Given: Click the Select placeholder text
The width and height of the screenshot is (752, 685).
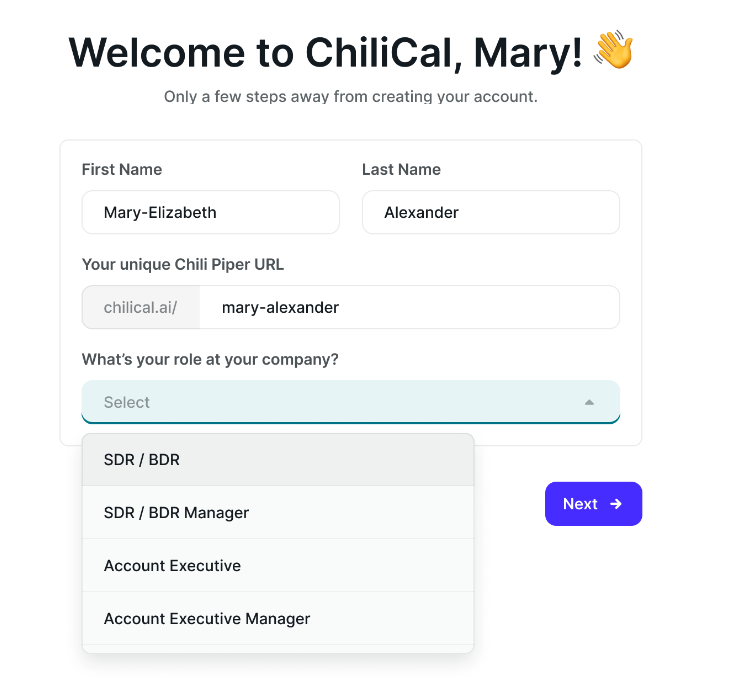Looking at the screenshot, I should (127, 402).
